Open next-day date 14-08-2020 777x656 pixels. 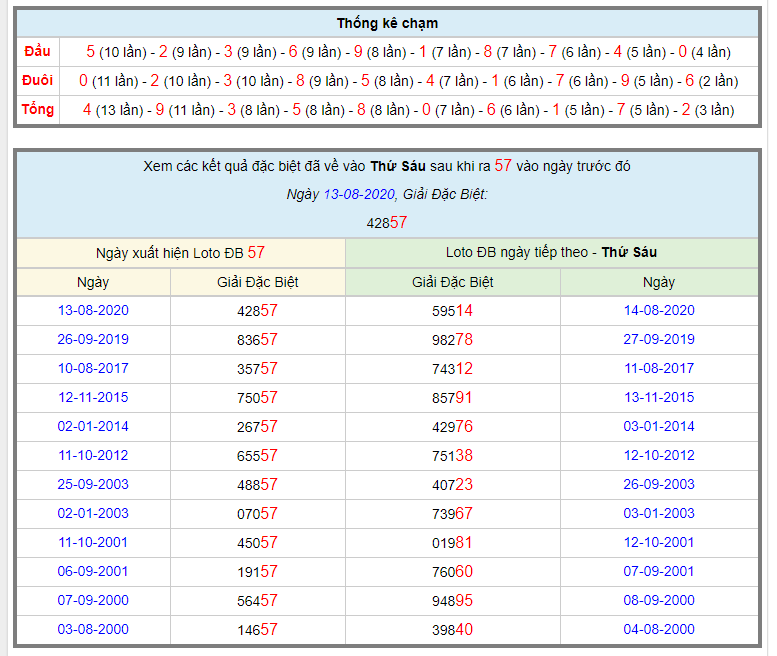(x=659, y=310)
